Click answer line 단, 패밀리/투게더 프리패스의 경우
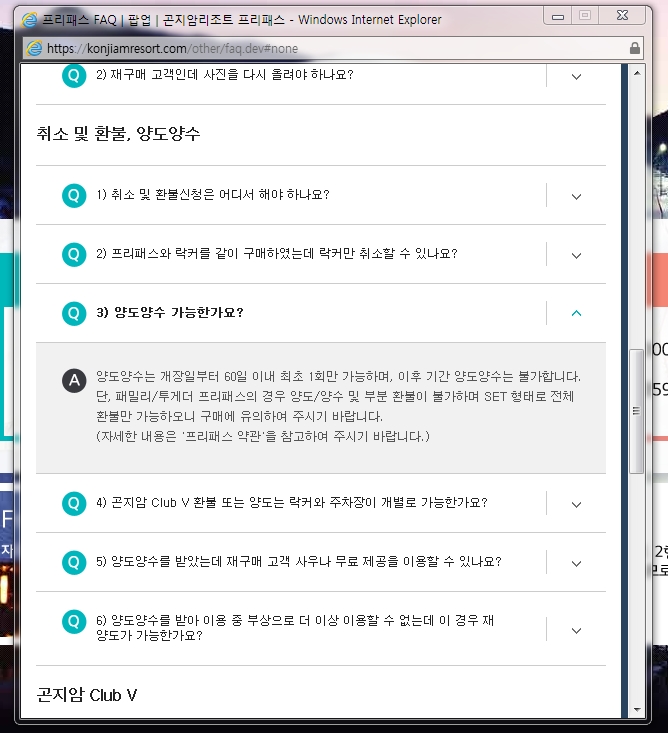Viewport: 668px width, 733px height. pyautogui.click(x=335, y=396)
